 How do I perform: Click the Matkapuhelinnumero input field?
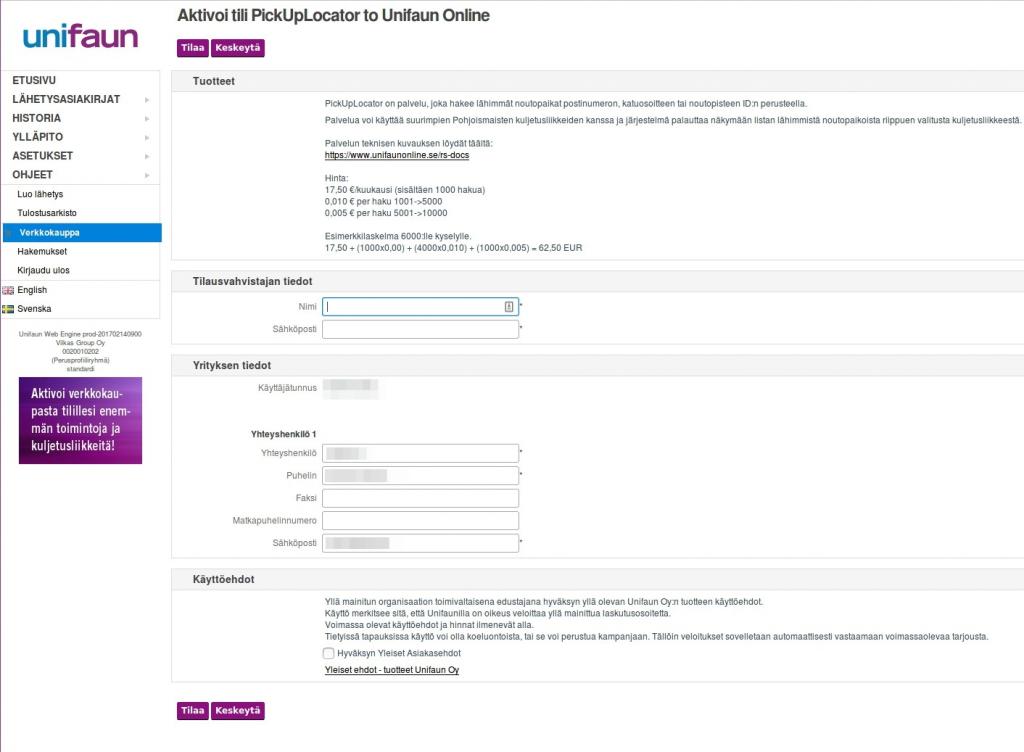click(421, 520)
